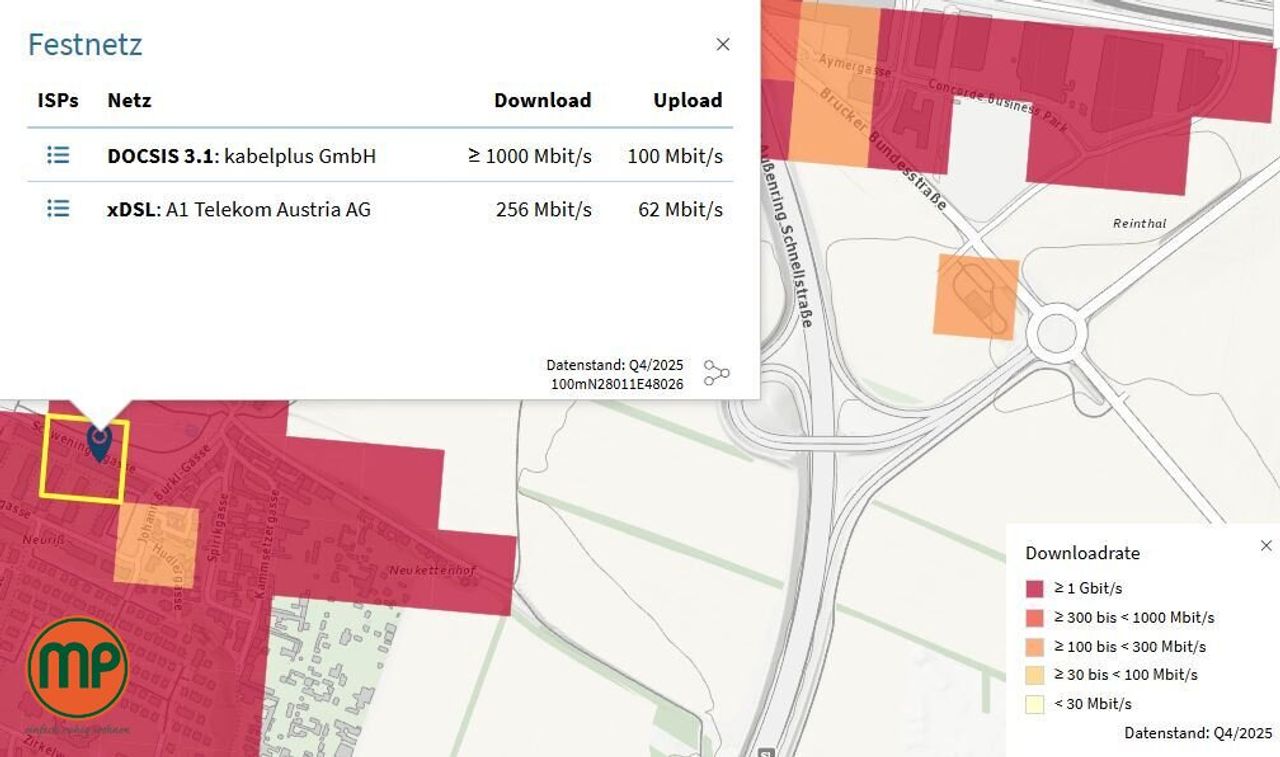Click the ≥ 1000 Mbit/s download value
The height and width of the screenshot is (757, 1280).
click(530, 156)
